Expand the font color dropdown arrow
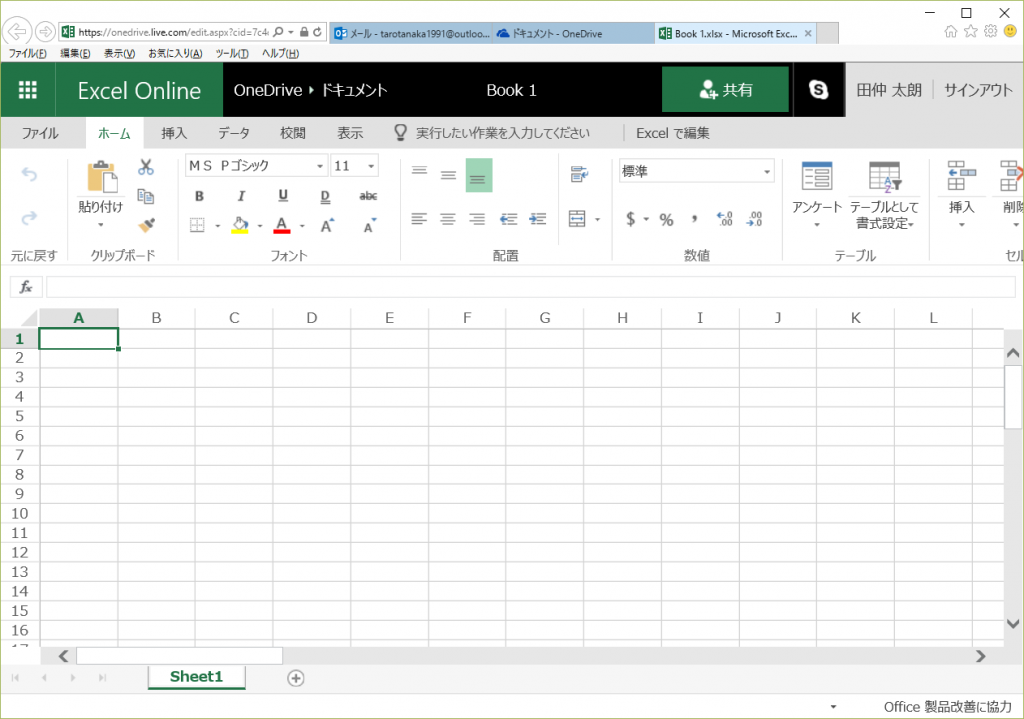 pyautogui.click(x=302, y=226)
